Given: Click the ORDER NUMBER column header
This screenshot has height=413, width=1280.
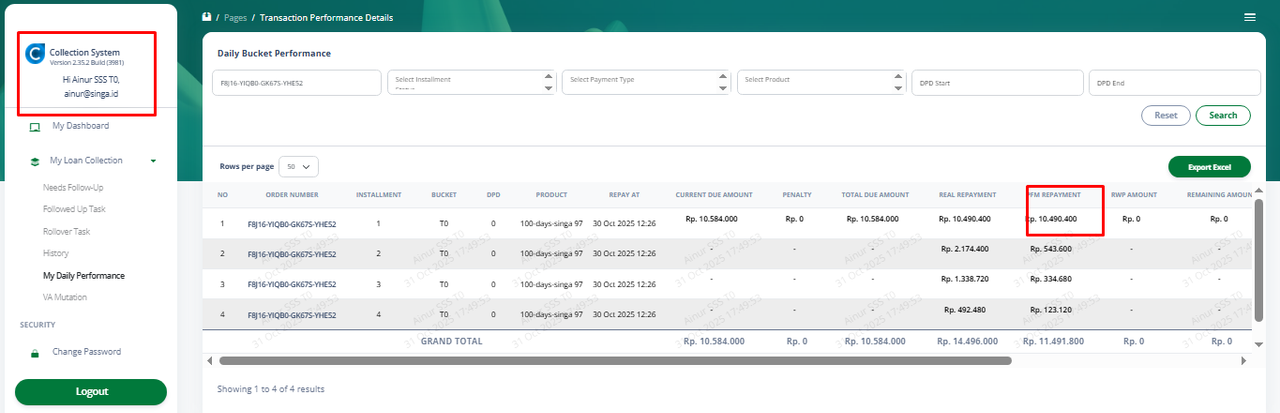Looking at the screenshot, I should (292, 195).
